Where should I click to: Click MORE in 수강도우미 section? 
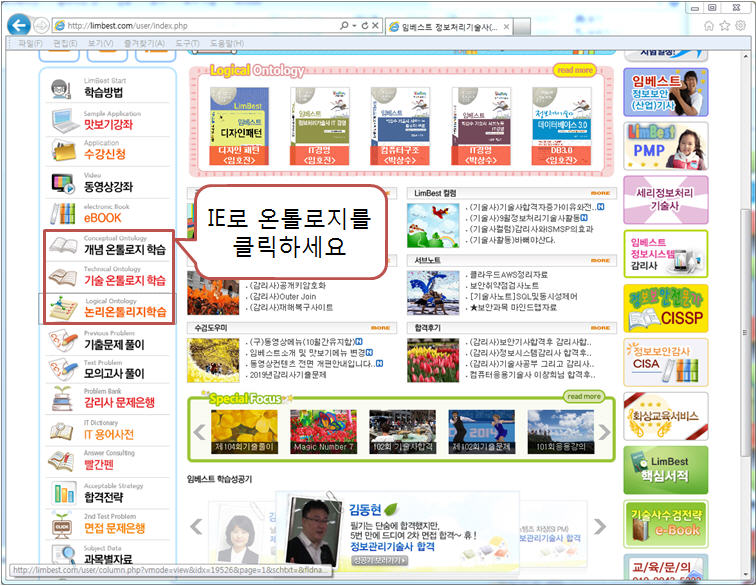click(x=381, y=328)
